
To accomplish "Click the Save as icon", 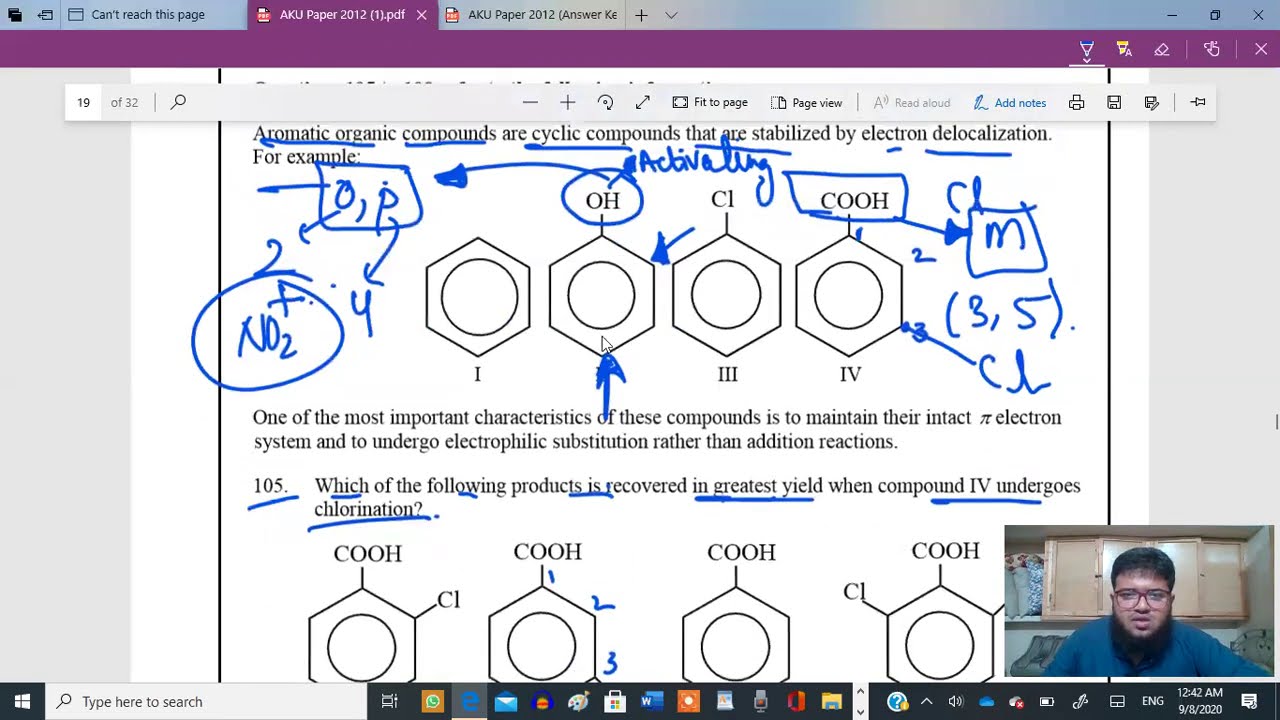I will pyautogui.click(x=1152, y=102).
